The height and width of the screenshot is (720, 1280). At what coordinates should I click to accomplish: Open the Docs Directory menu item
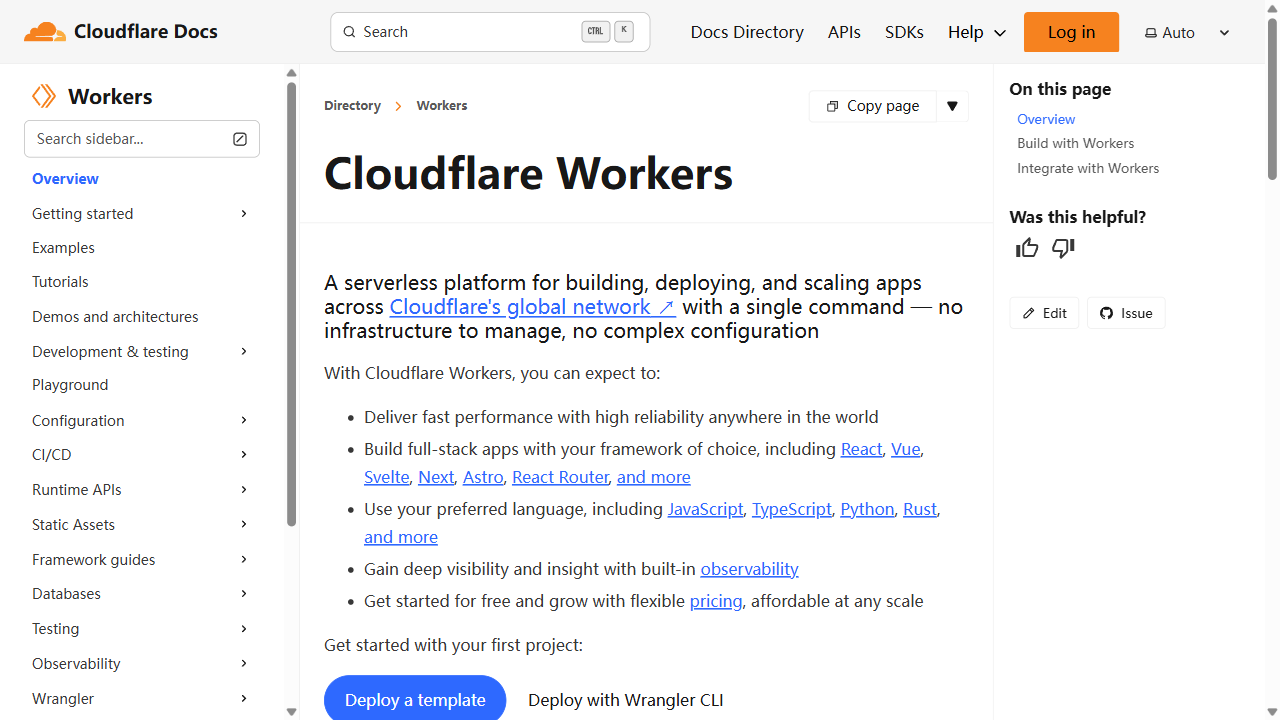(x=746, y=31)
